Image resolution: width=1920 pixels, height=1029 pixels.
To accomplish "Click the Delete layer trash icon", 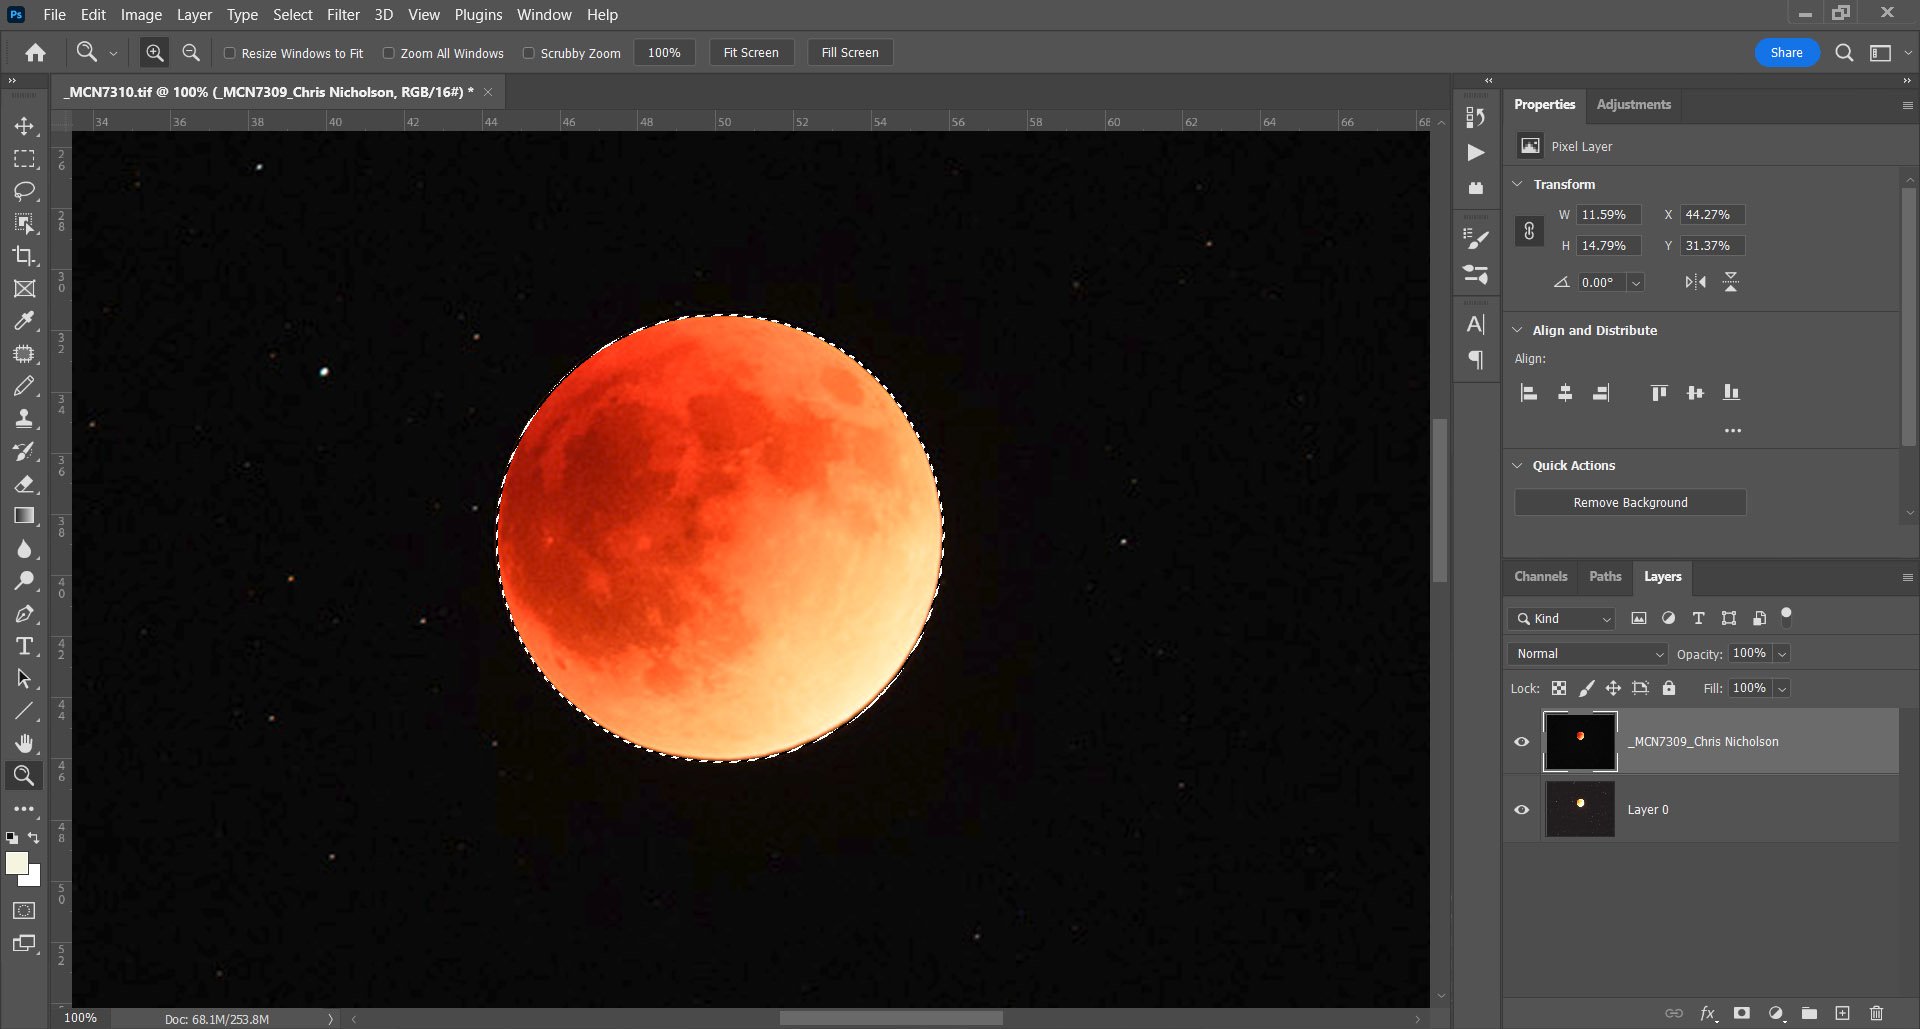I will 1876,1013.
